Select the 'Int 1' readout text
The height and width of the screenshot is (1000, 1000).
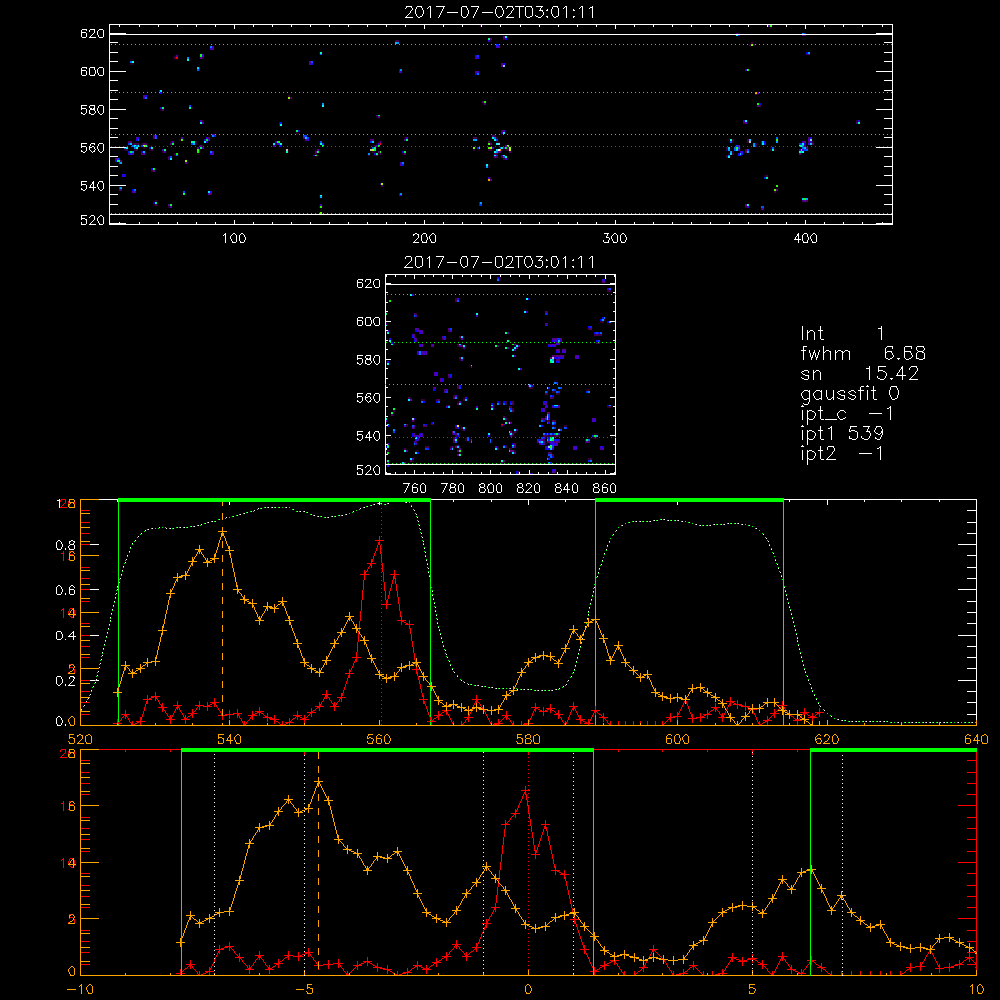[842, 334]
